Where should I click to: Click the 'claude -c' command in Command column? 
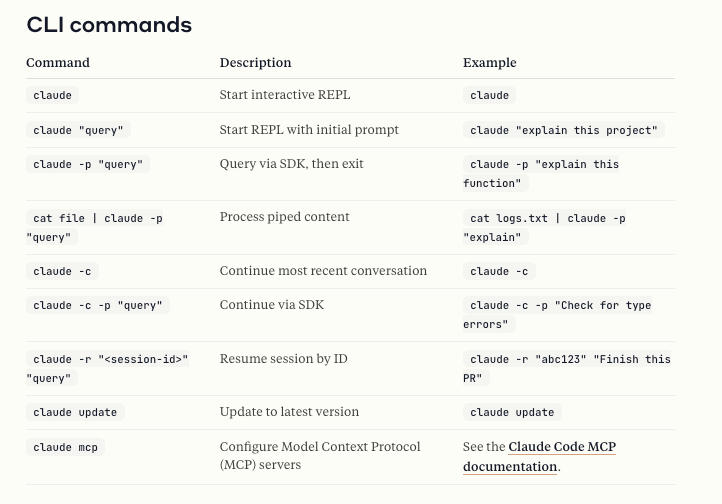coord(63,271)
